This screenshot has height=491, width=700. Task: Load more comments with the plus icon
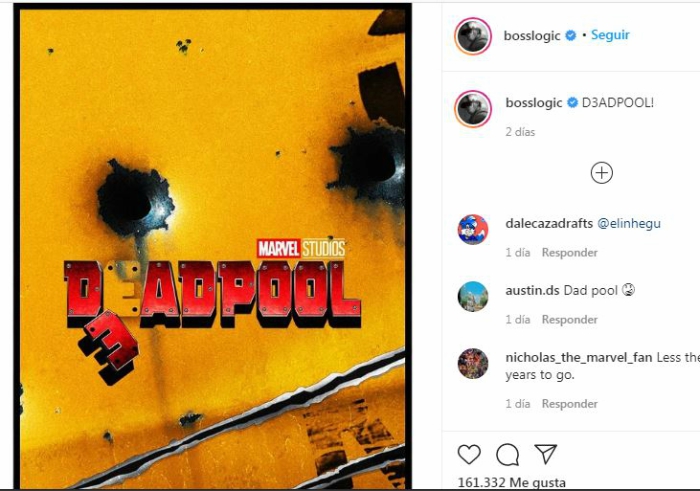(x=601, y=173)
